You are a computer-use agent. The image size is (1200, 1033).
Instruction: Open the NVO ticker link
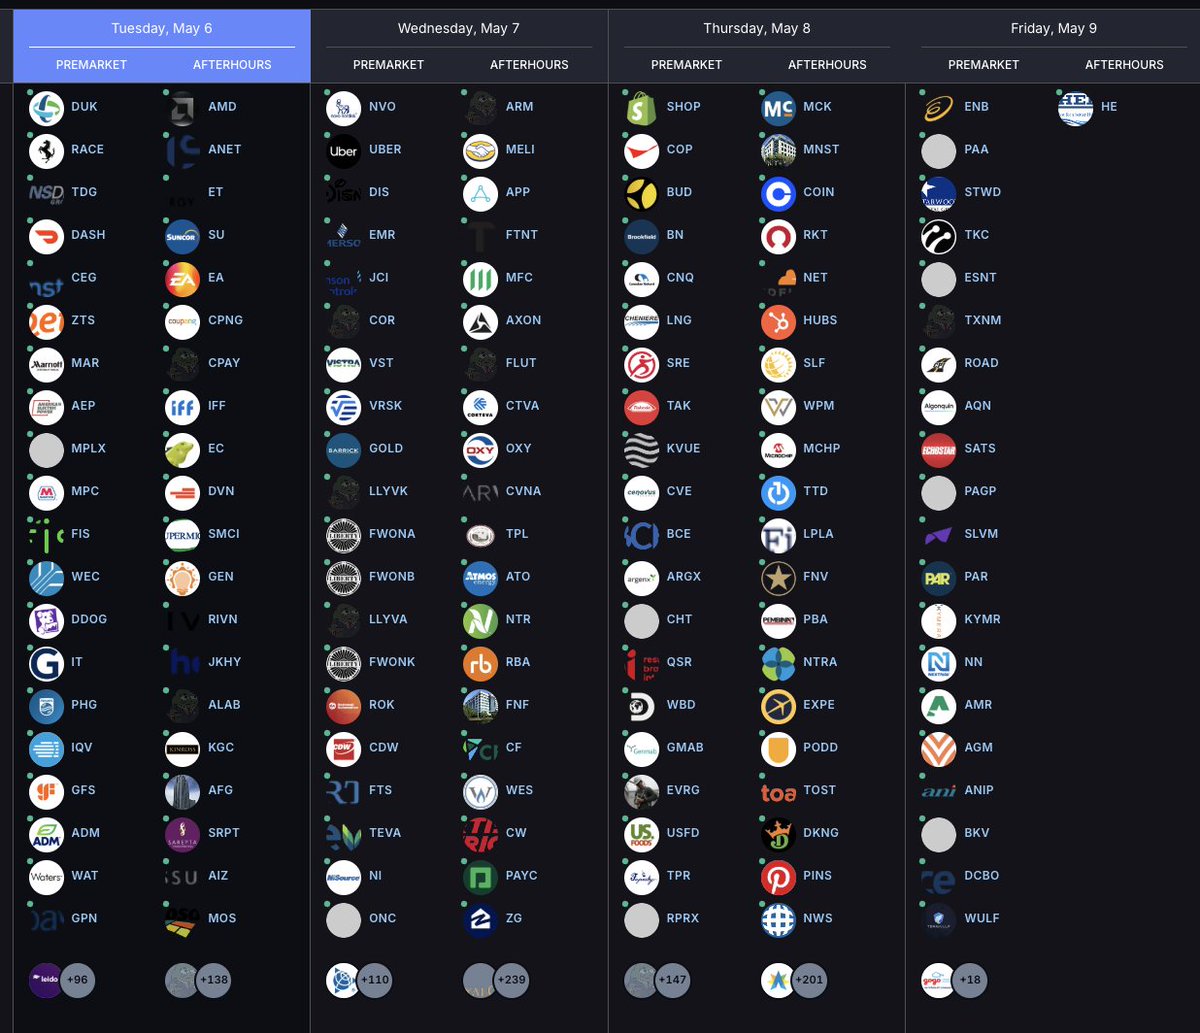pos(382,107)
